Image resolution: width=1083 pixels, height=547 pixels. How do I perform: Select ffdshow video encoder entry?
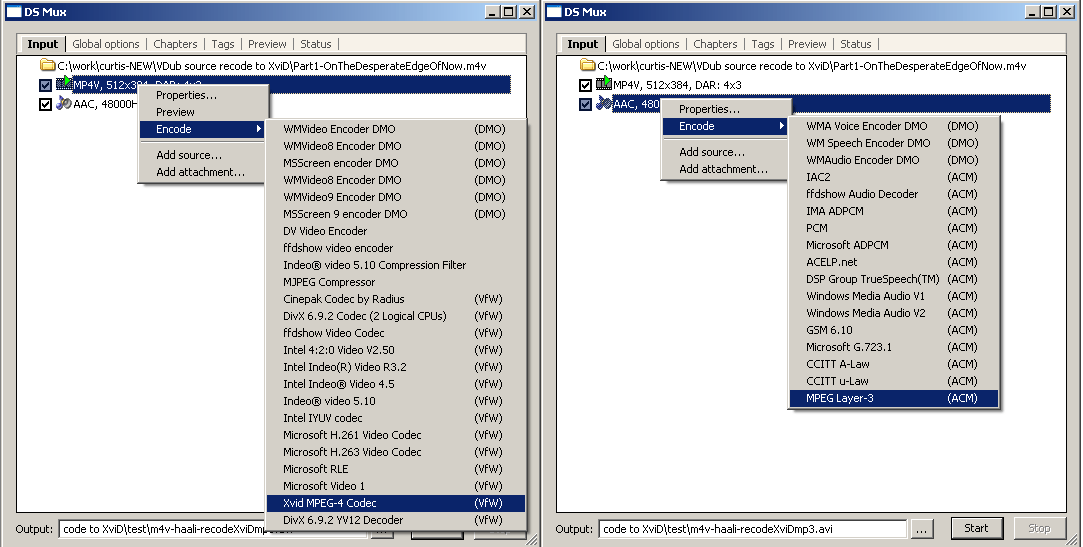[x=396, y=248]
